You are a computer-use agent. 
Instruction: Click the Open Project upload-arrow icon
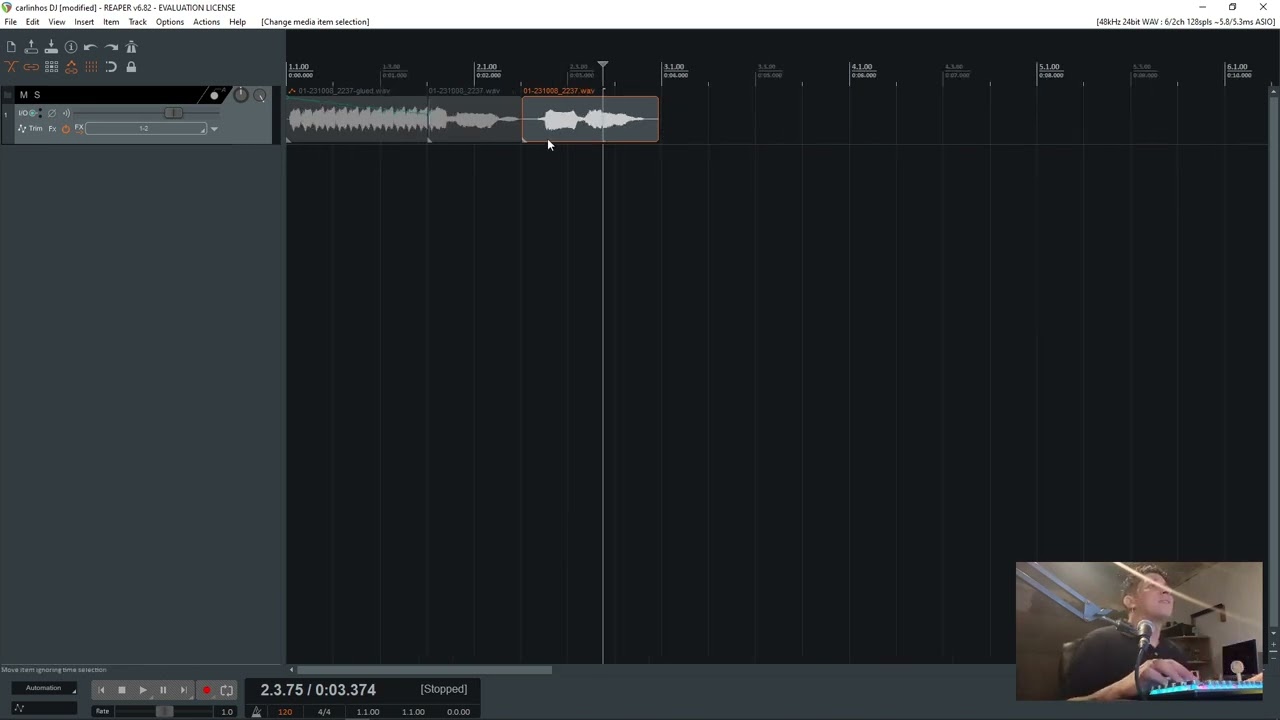coord(31,47)
